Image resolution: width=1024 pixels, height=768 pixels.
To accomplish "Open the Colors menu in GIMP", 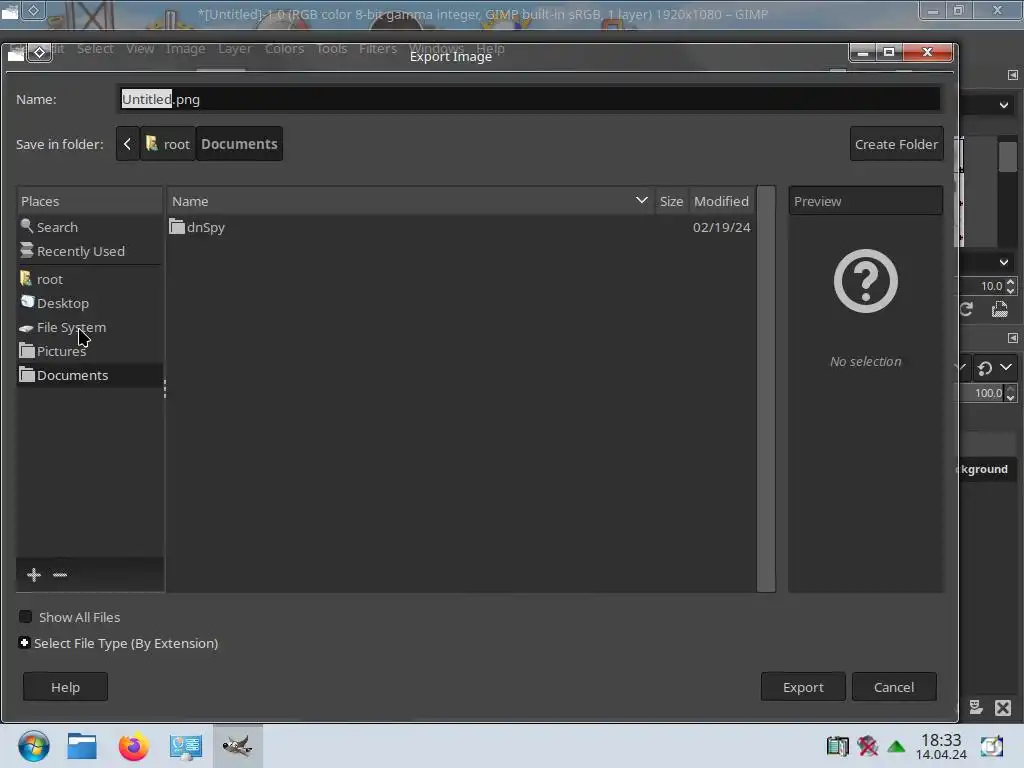I will pos(284,48).
